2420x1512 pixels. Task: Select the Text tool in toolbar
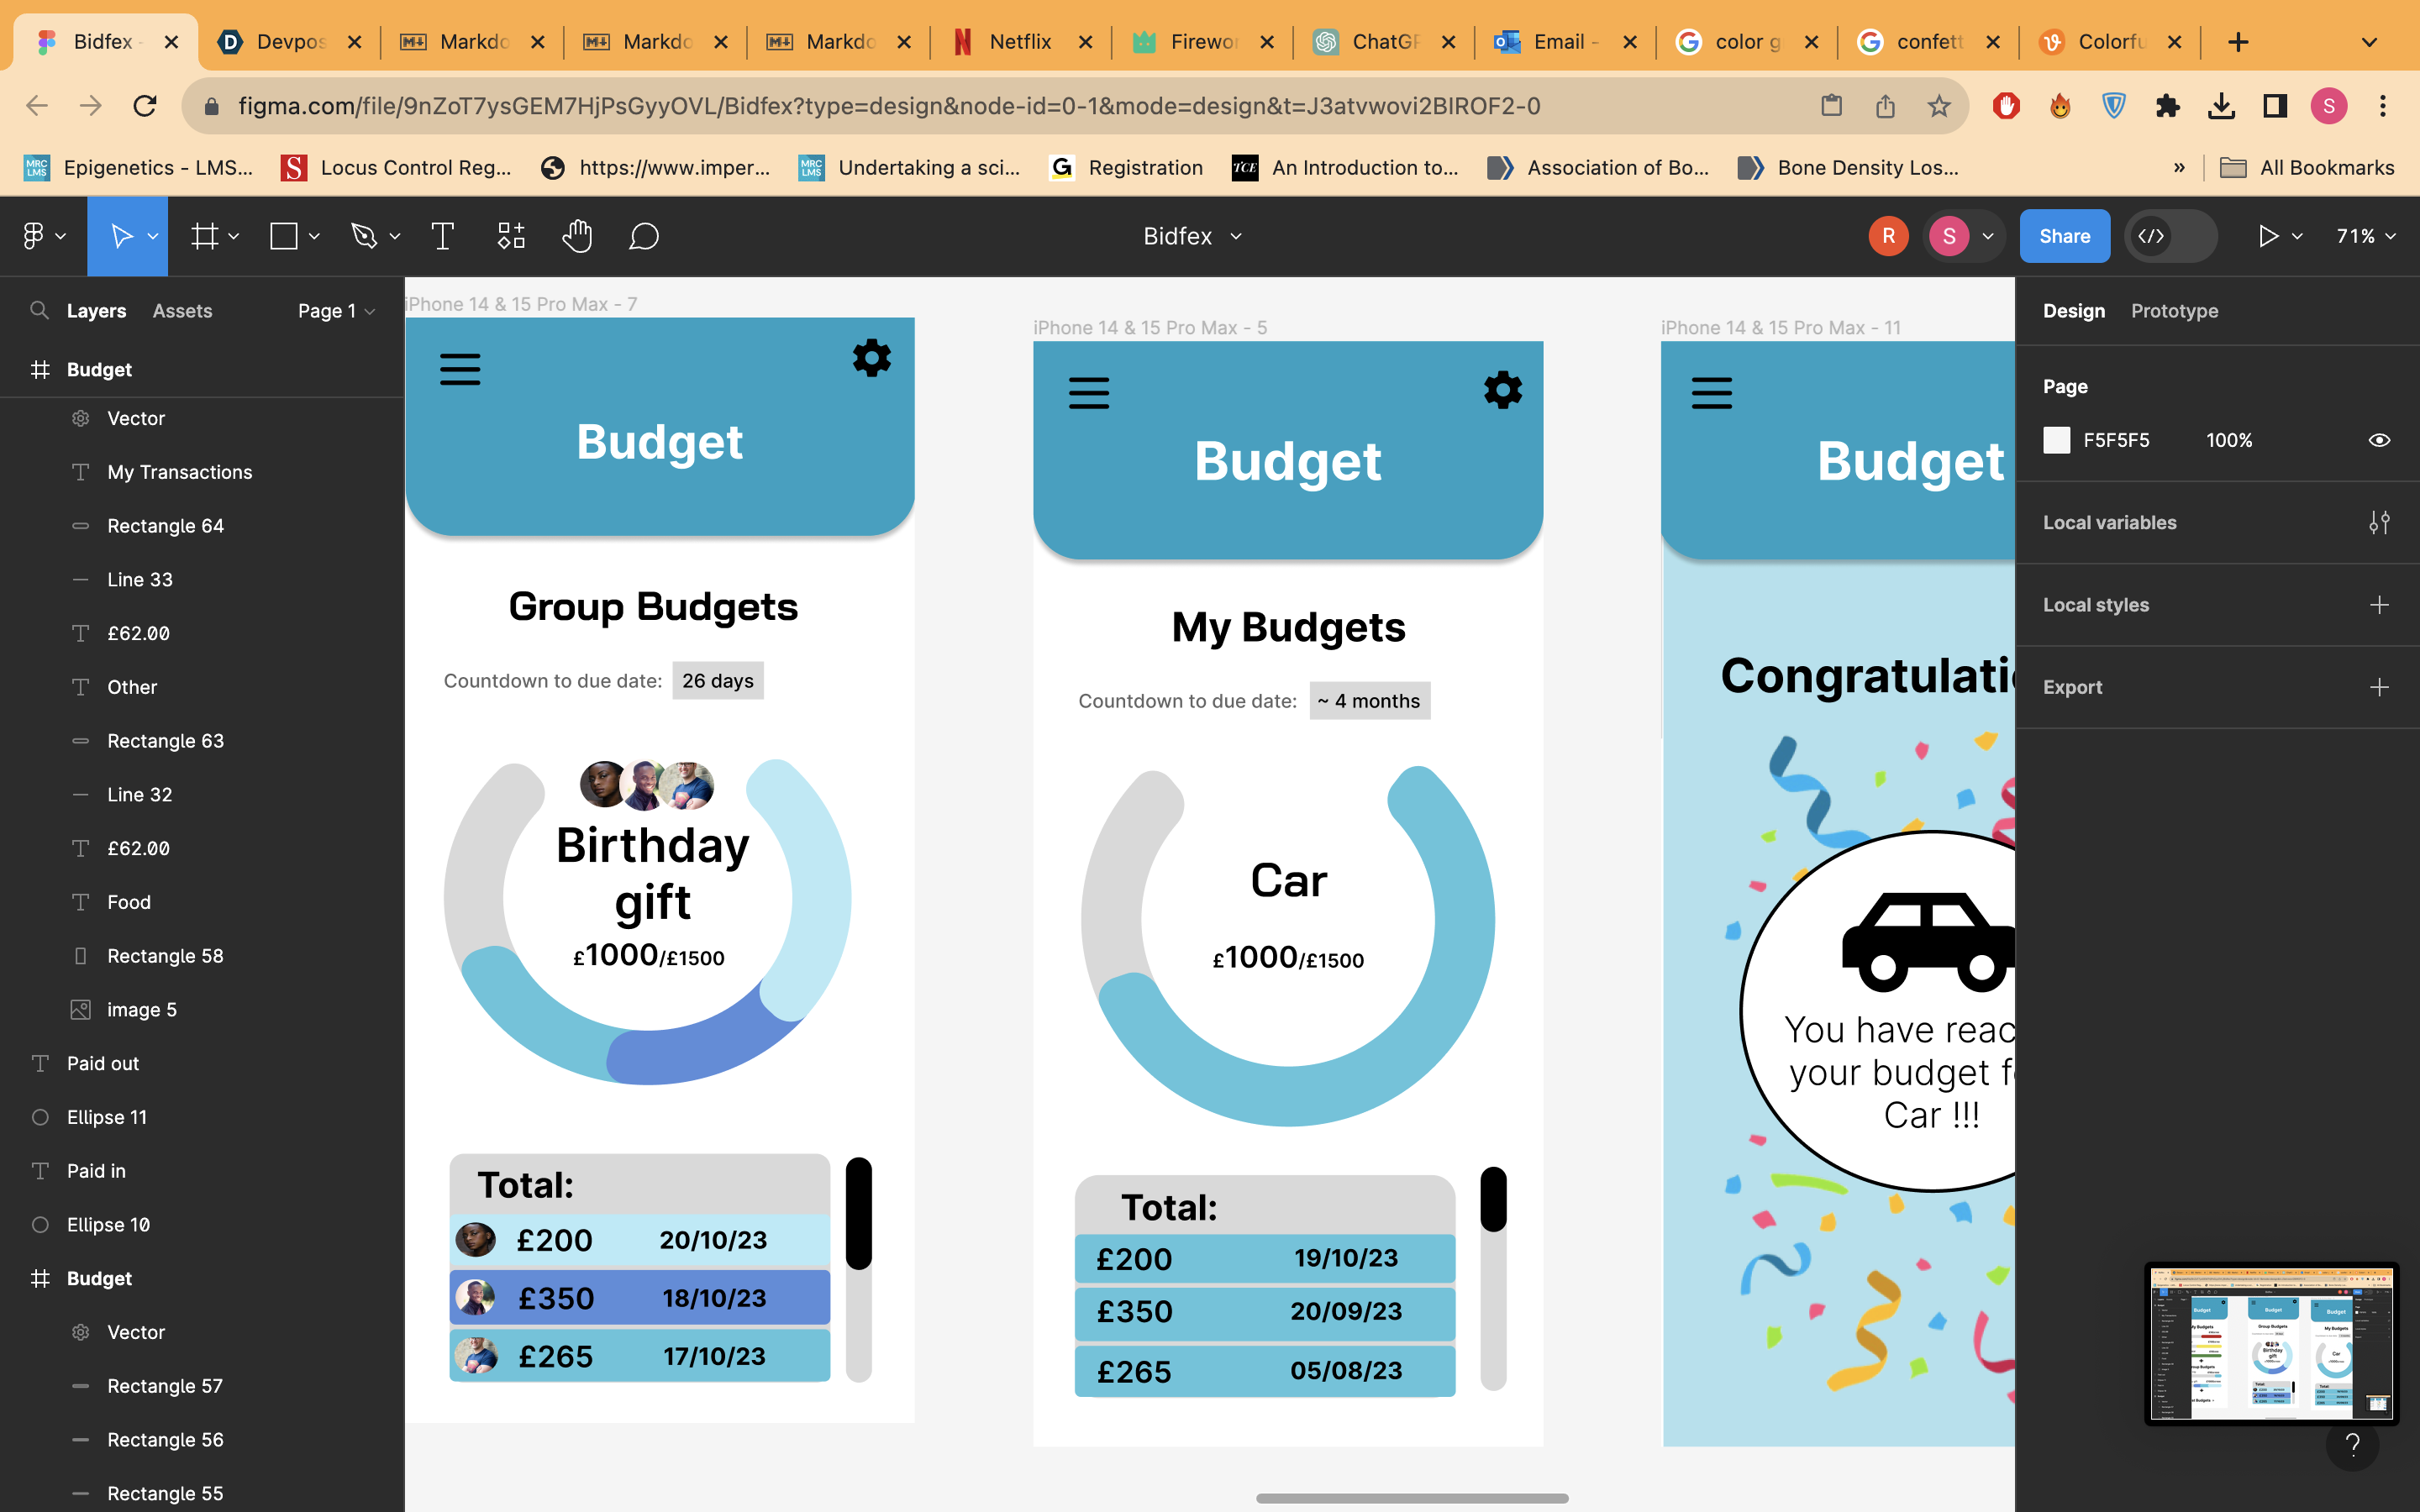click(x=442, y=236)
